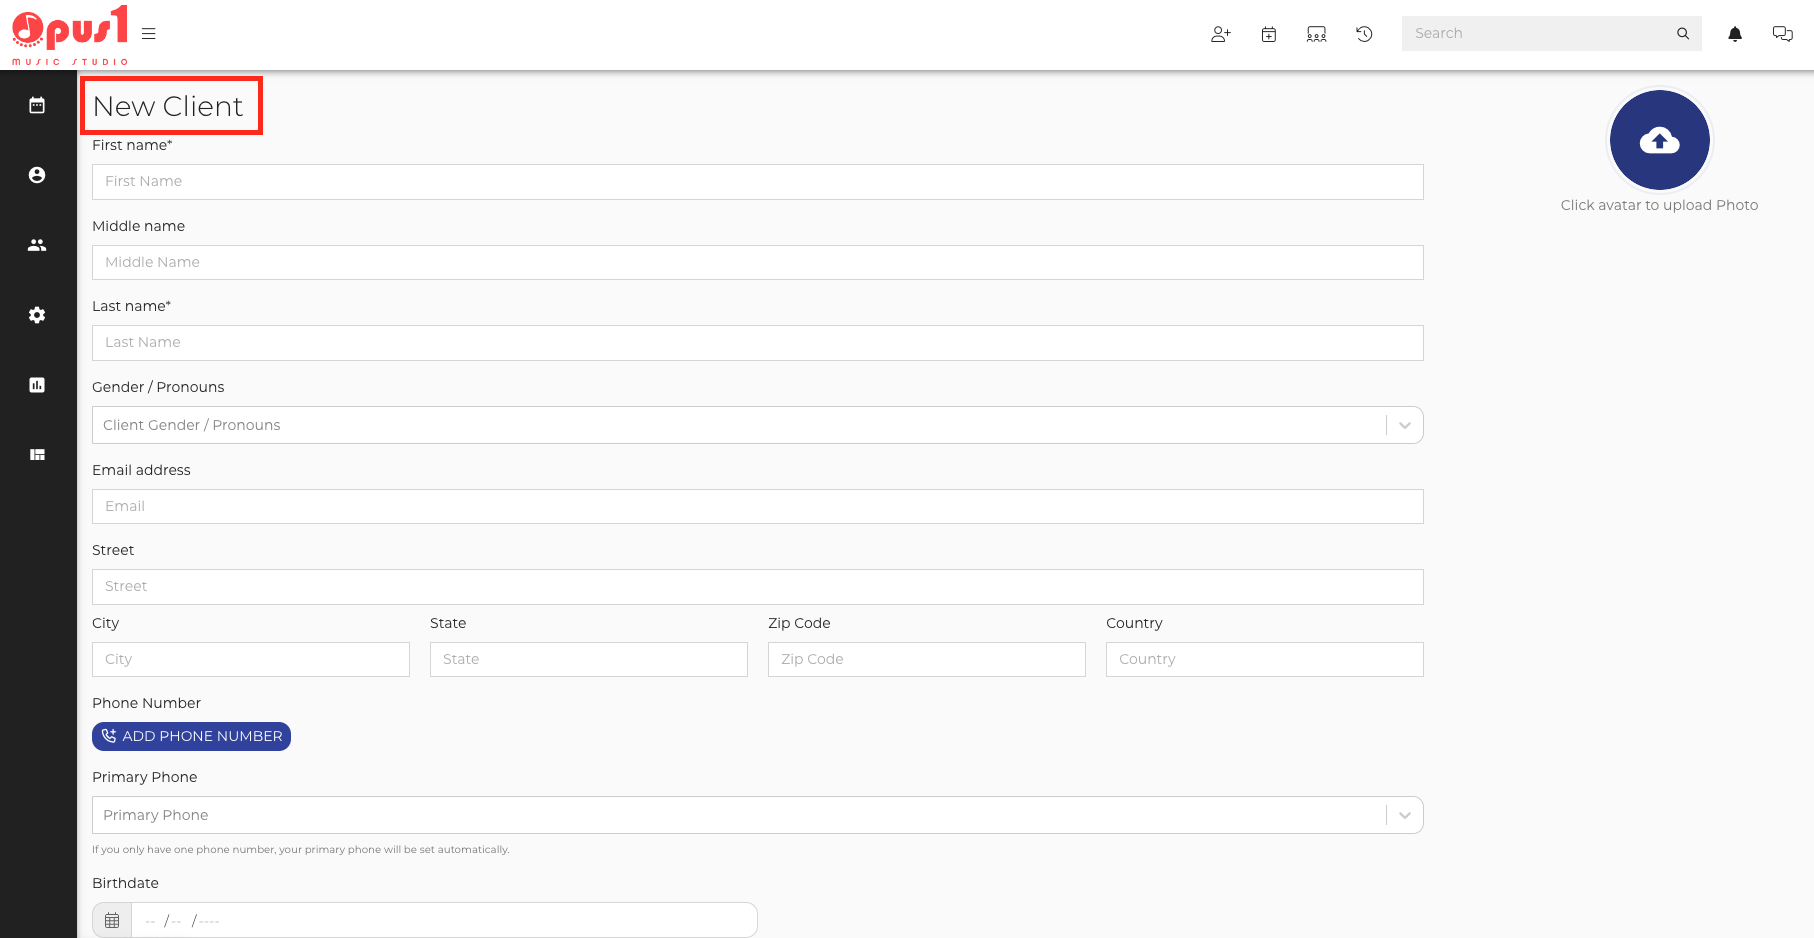Click the First Name input field
This screenshot has width=1814, height=938.
(757, 182)
